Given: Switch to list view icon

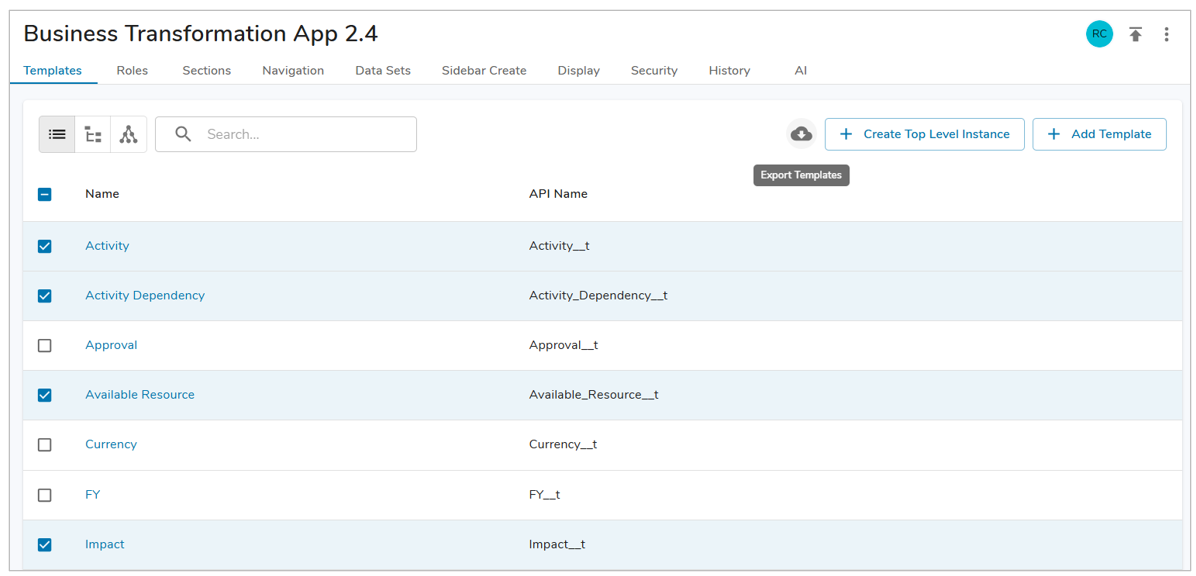Looking at the screenshot, I should (57, 134).
